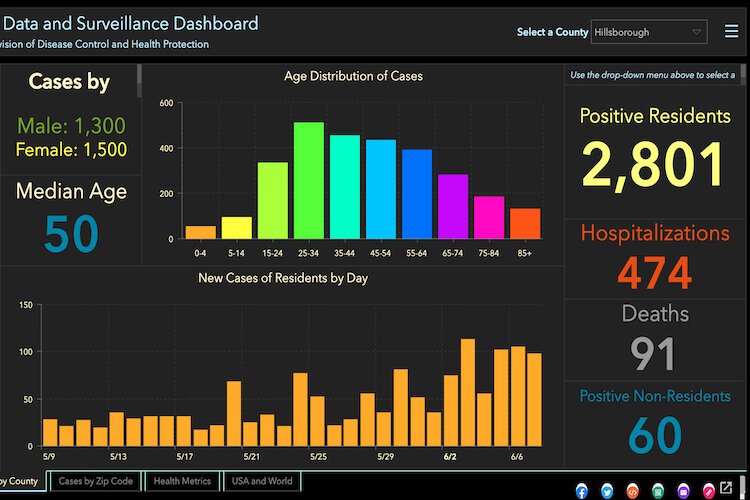Click the Positive Non-Residents heading

[656, 397]
